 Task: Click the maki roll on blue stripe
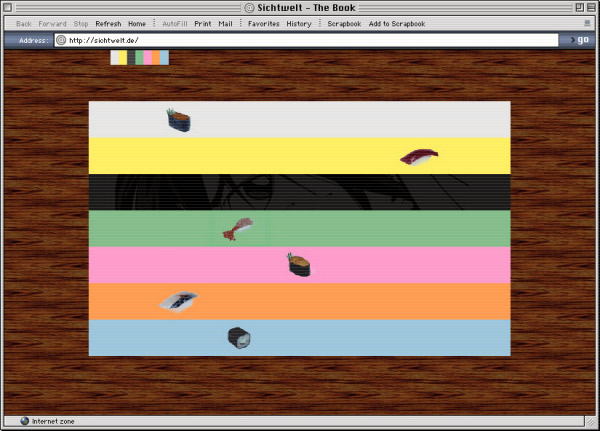pyautogui.click(x=239, y=338)
